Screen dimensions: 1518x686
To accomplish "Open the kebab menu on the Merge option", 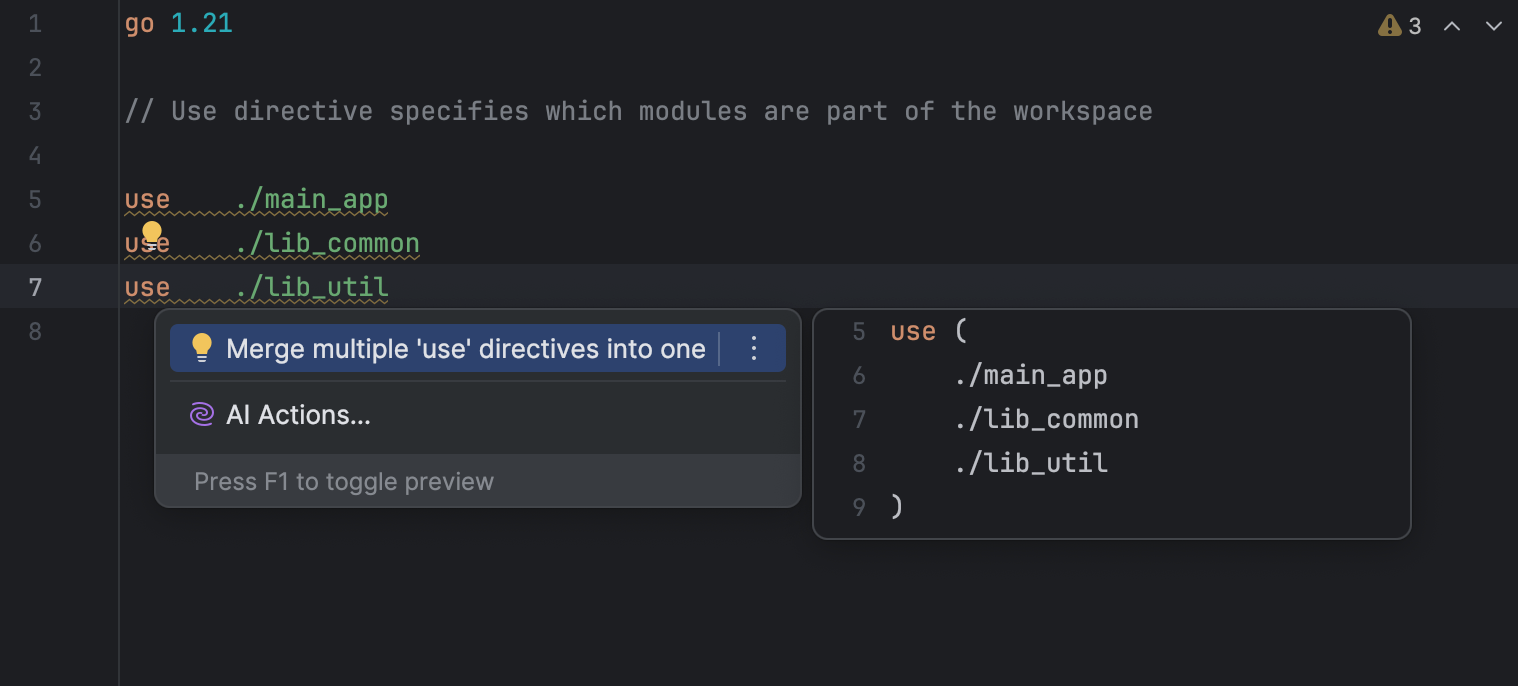I will (753, 348).
